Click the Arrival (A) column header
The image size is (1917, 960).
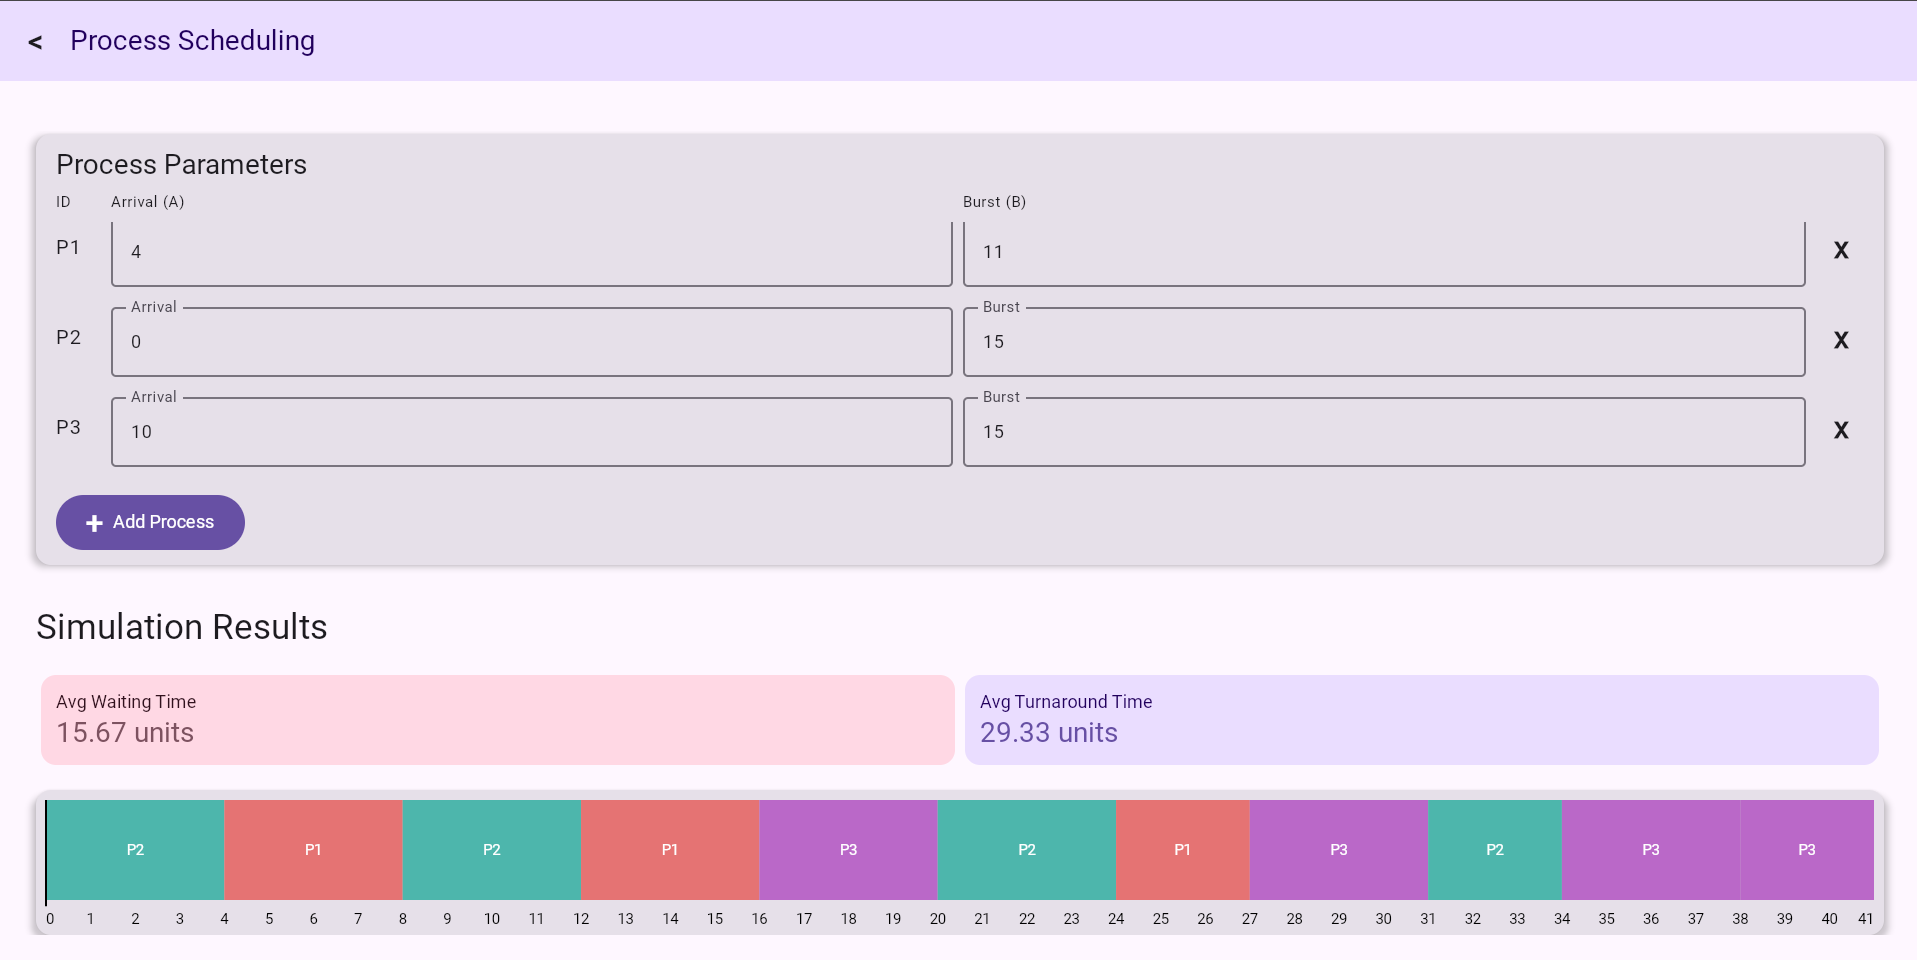coord(148,202)
